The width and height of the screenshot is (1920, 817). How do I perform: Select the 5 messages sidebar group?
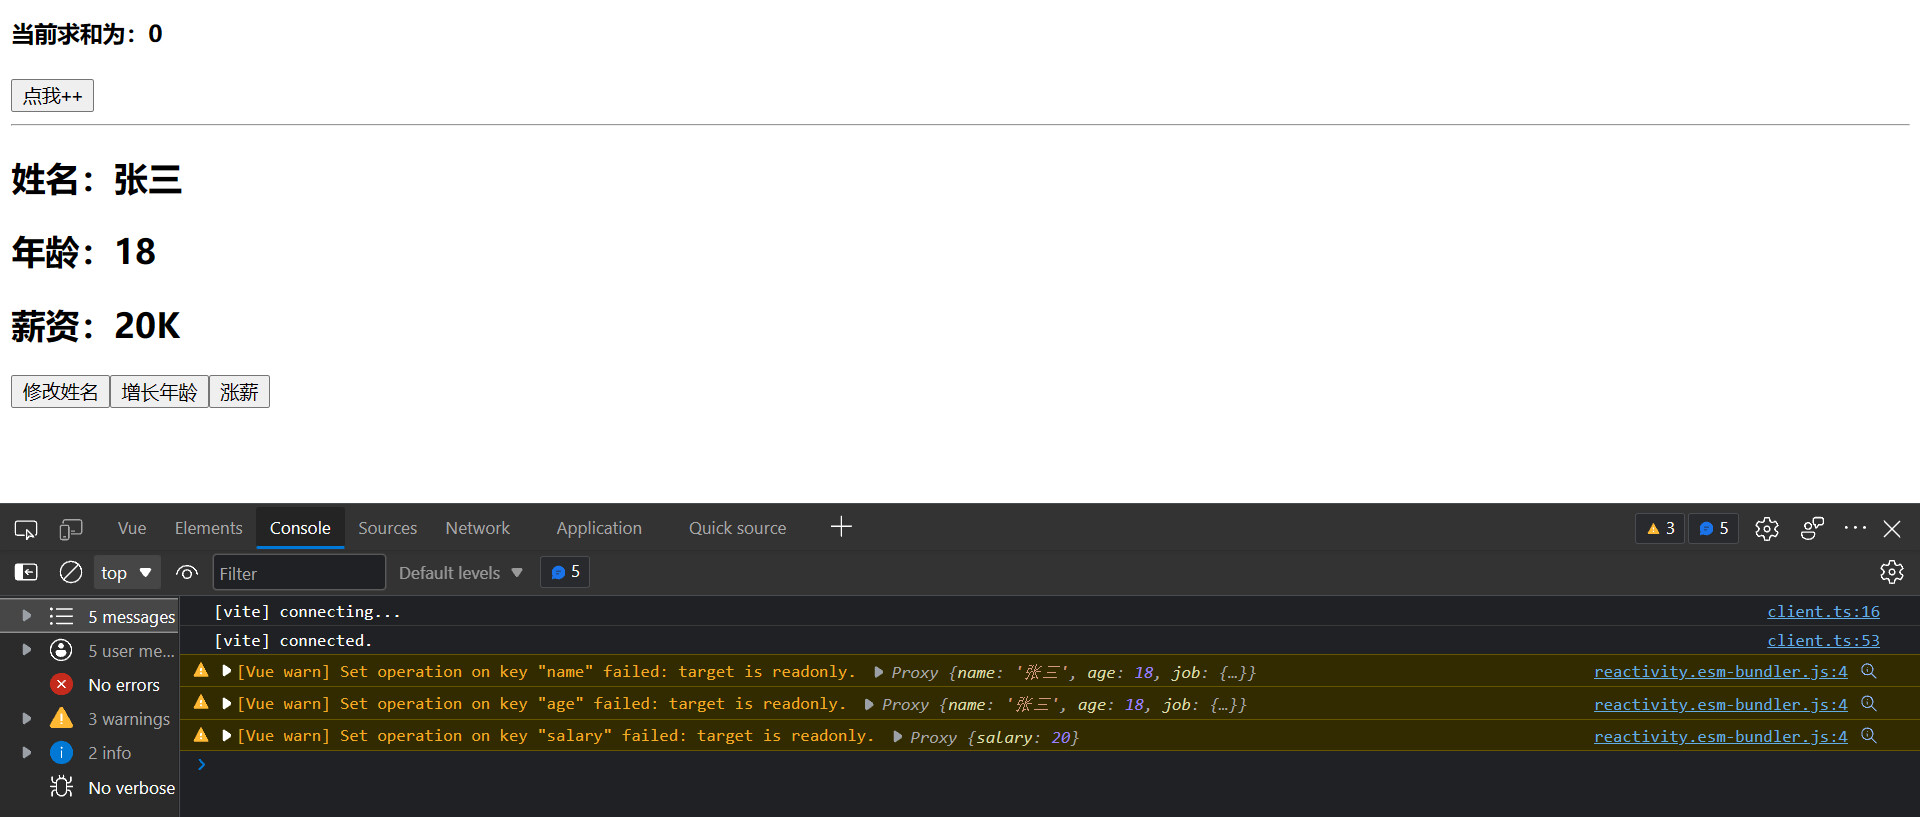coord(90,616)
